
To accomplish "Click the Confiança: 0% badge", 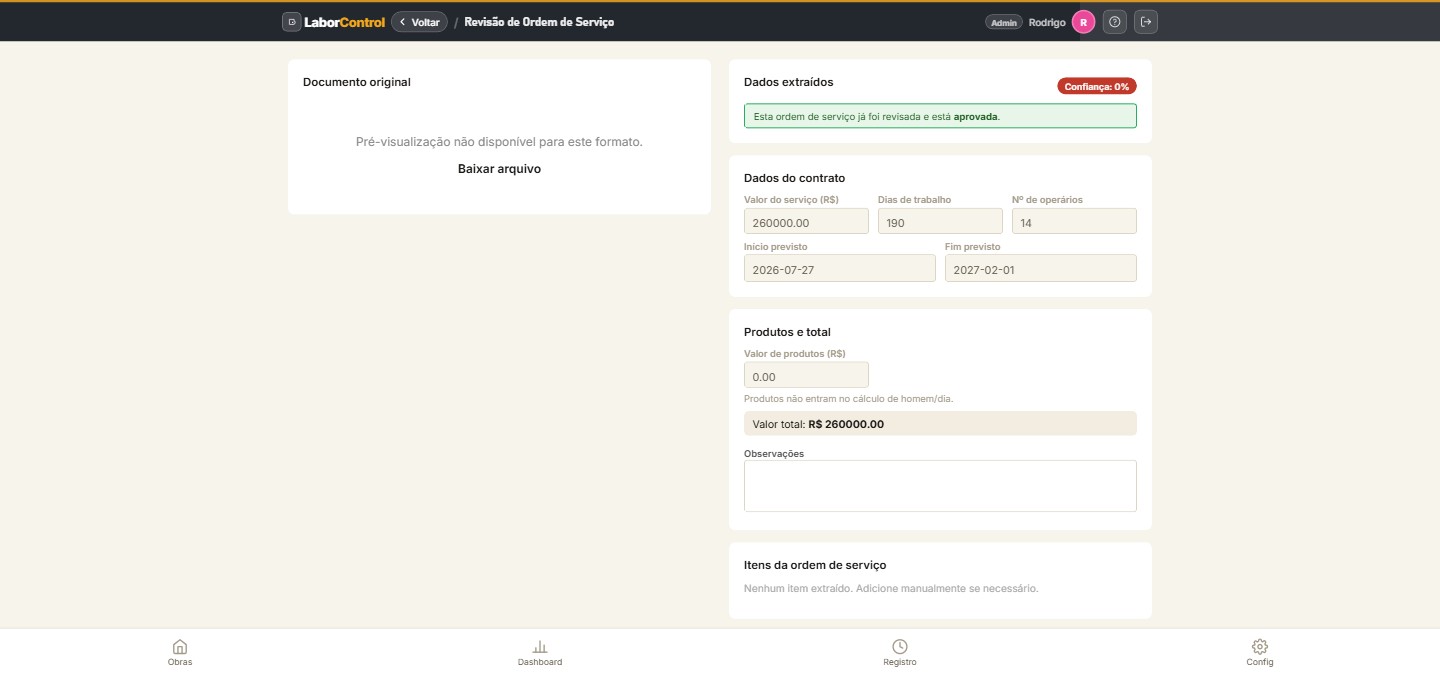I will point(1097,86).
